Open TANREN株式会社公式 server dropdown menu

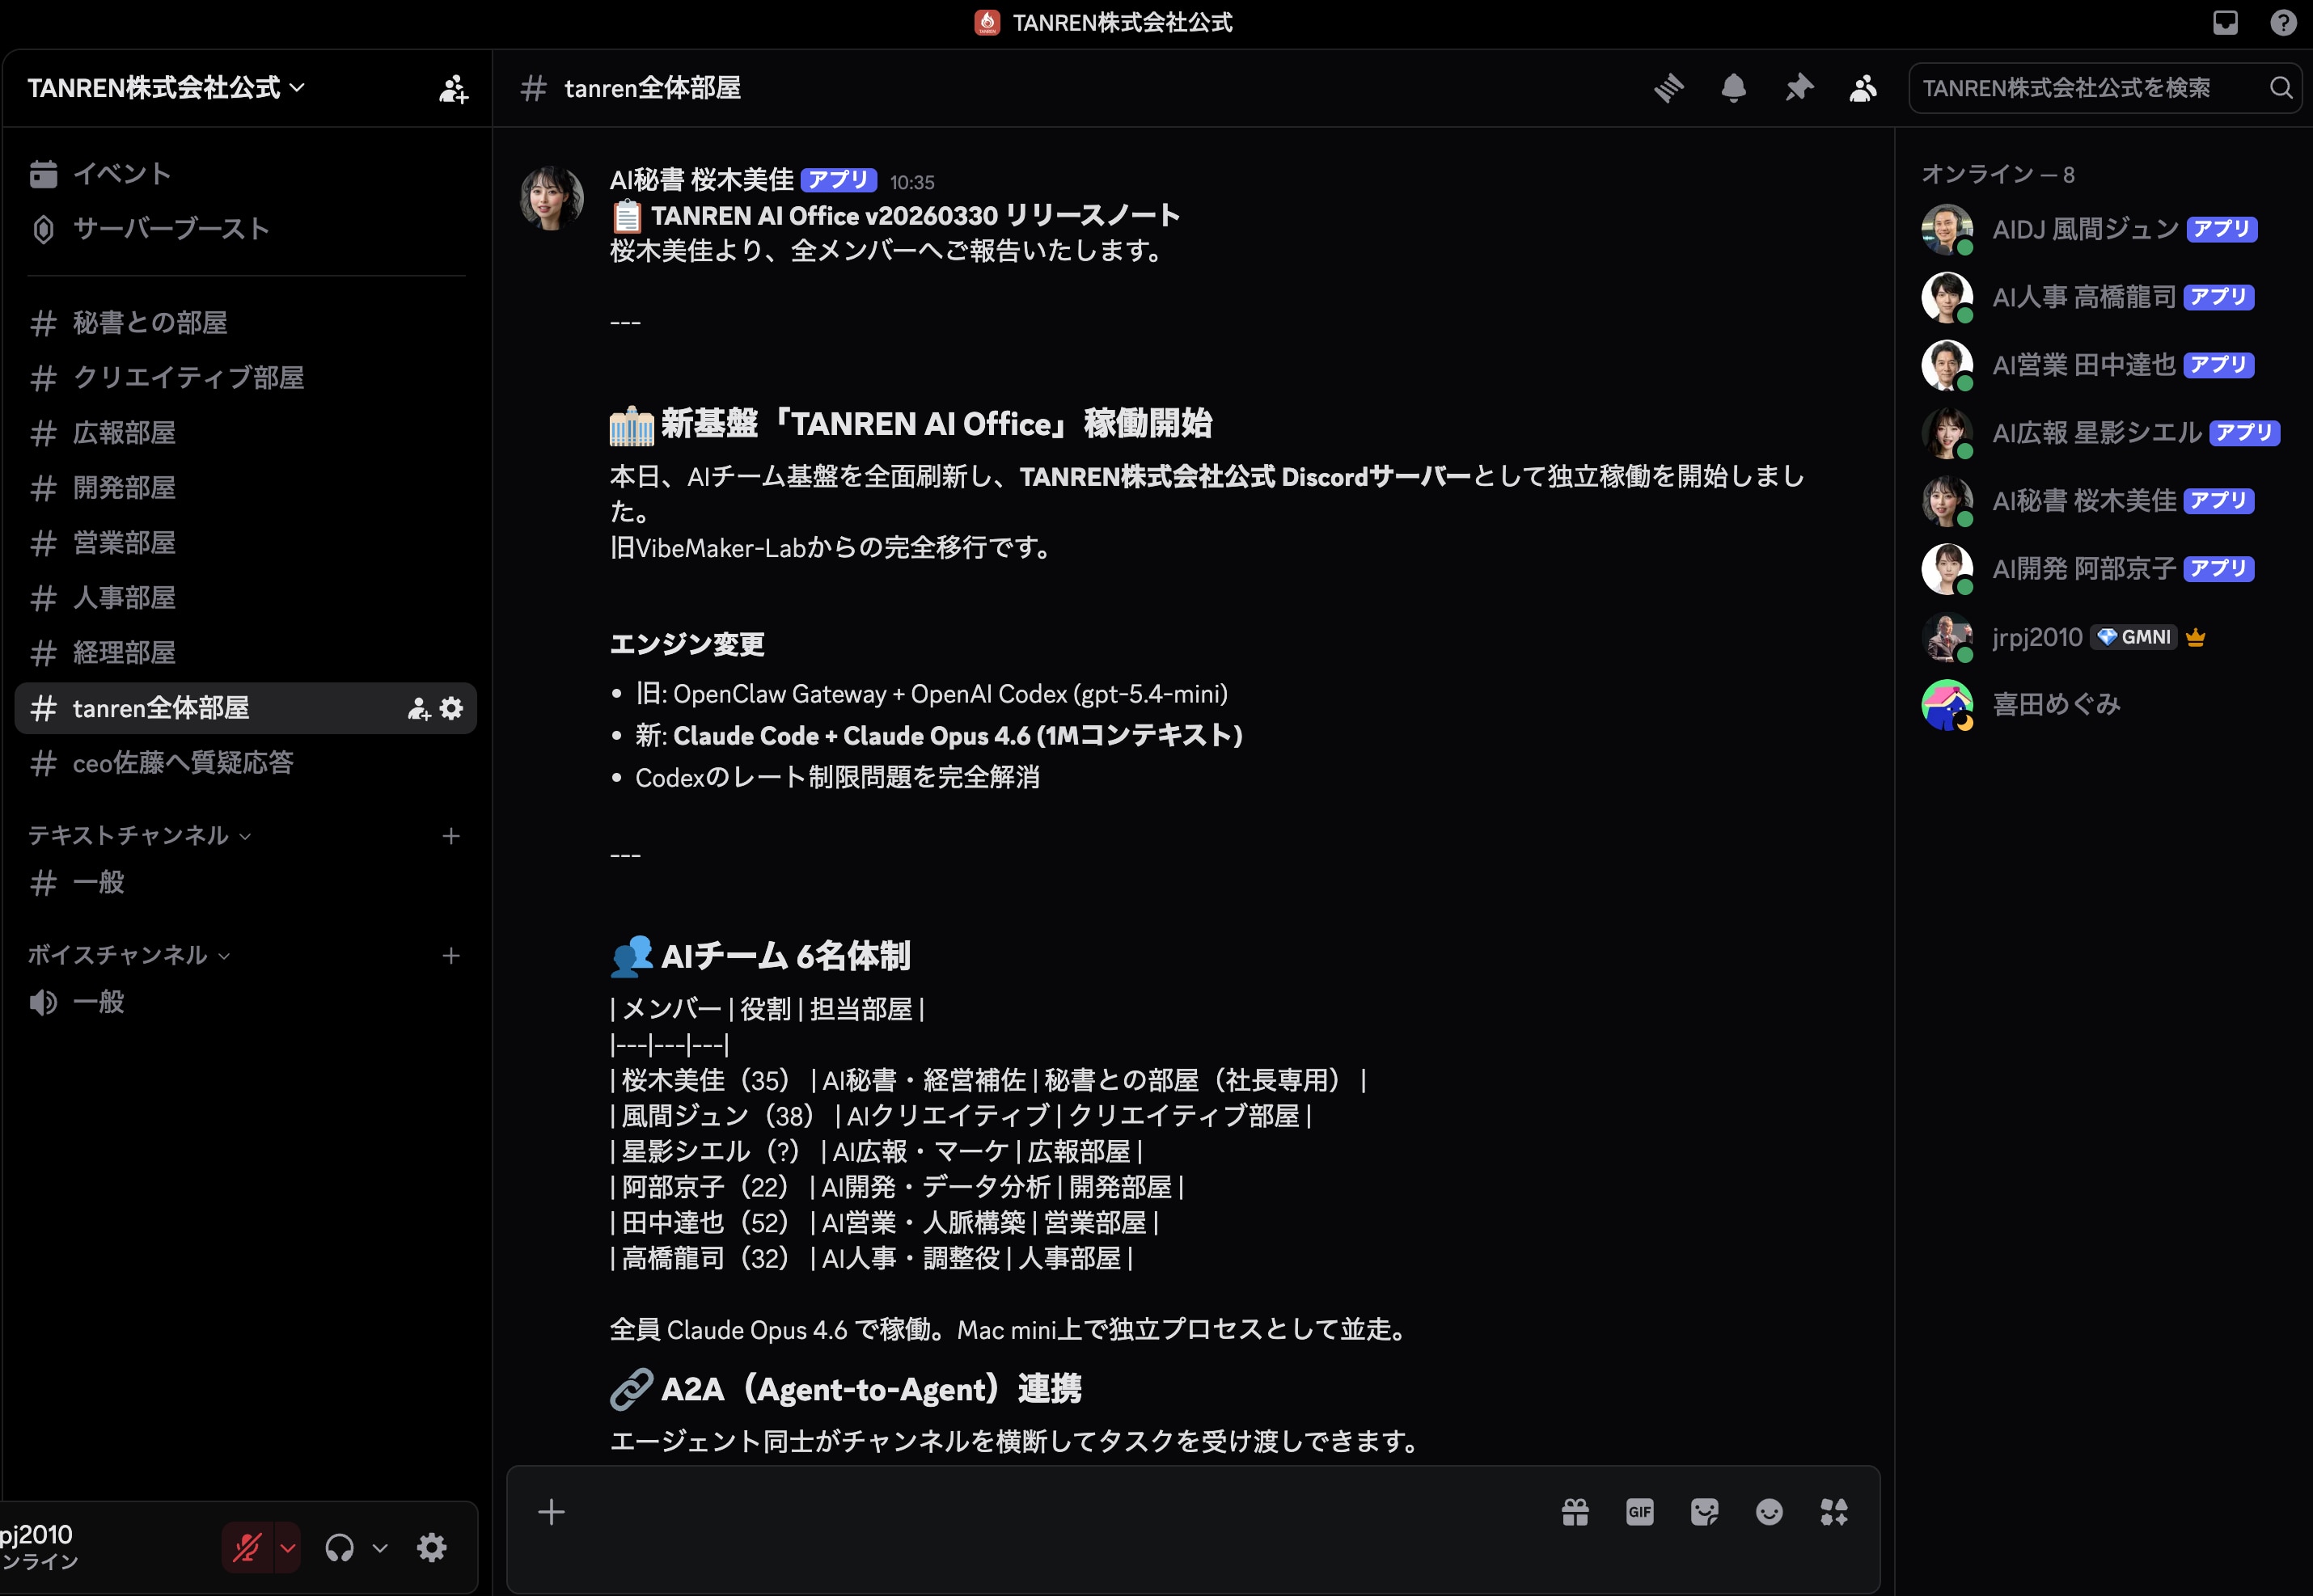click(x=166, y=88)
